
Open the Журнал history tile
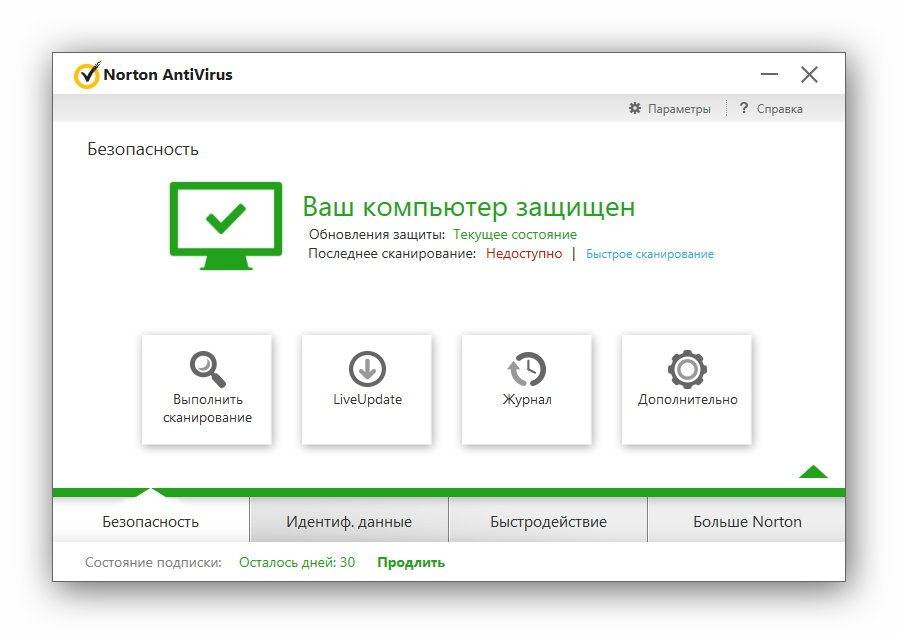click(526, 389)
